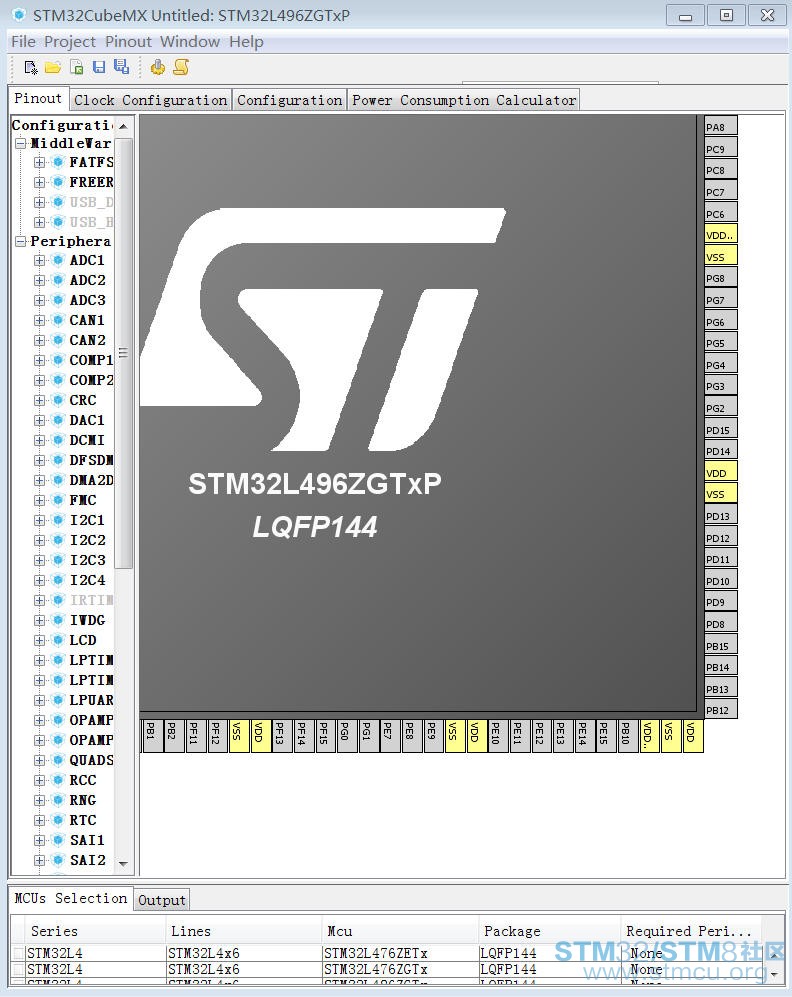792x997 pixels.
Task: Tick the checkbox for the STM32L476ZETx row
Action: pyautogui.click(x=19, y=953)
